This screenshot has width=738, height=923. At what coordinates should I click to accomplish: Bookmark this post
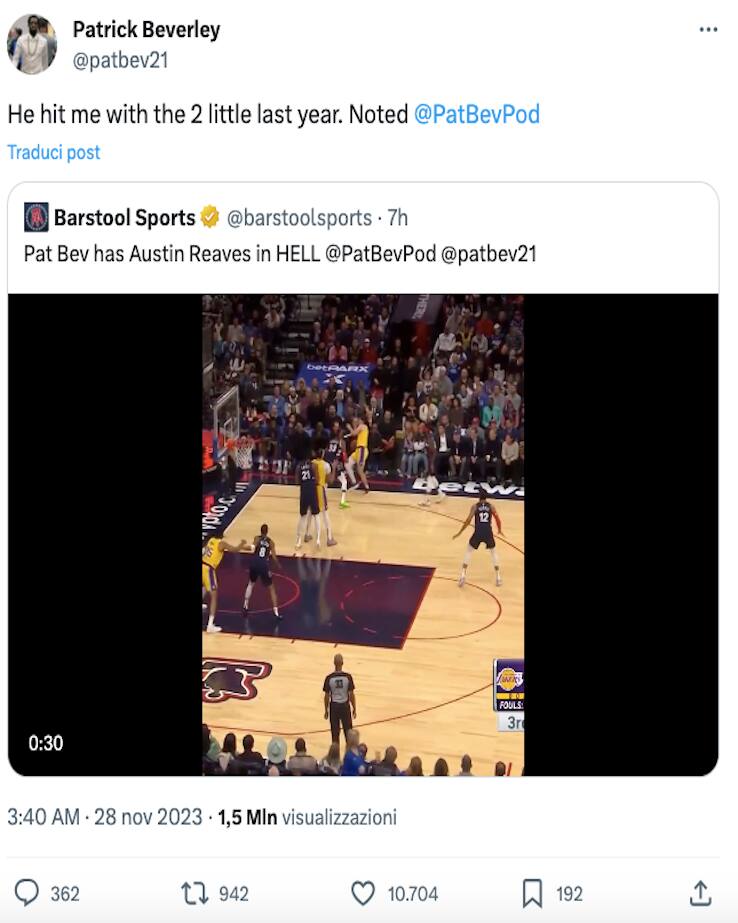tap(533, 892)
